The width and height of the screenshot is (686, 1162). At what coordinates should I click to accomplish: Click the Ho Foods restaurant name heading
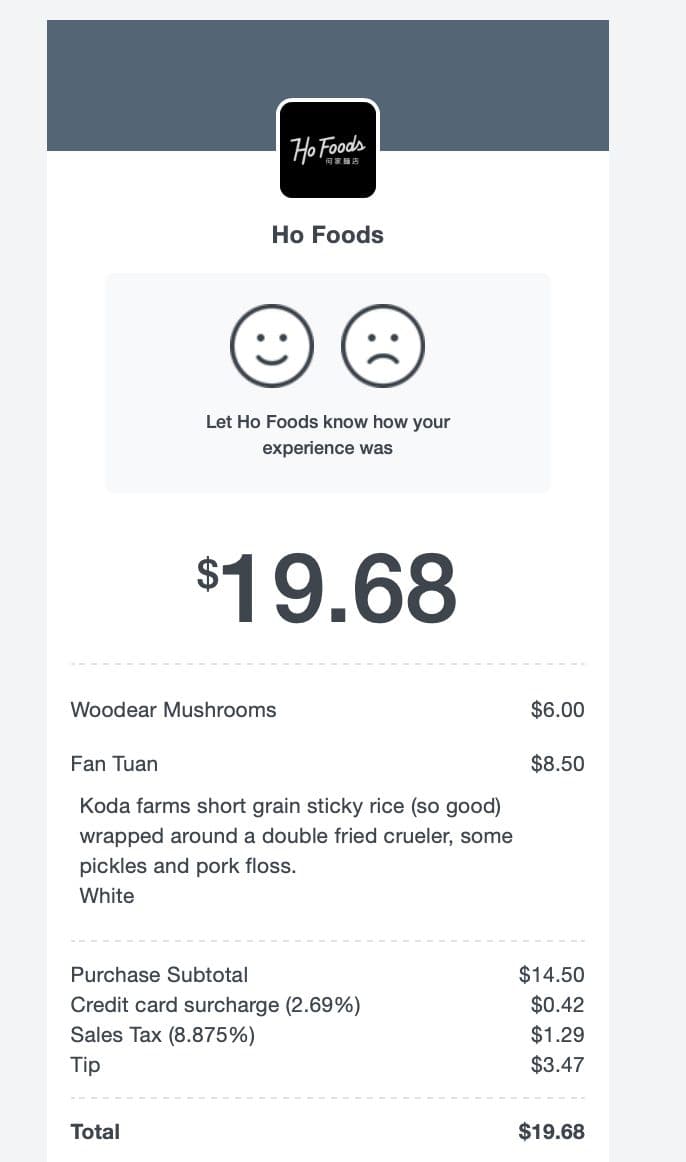[x=327, y=235]
